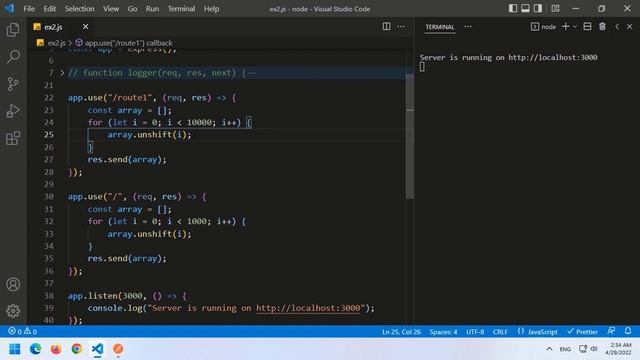Change file encoding UTF-8

click(475, 332)
